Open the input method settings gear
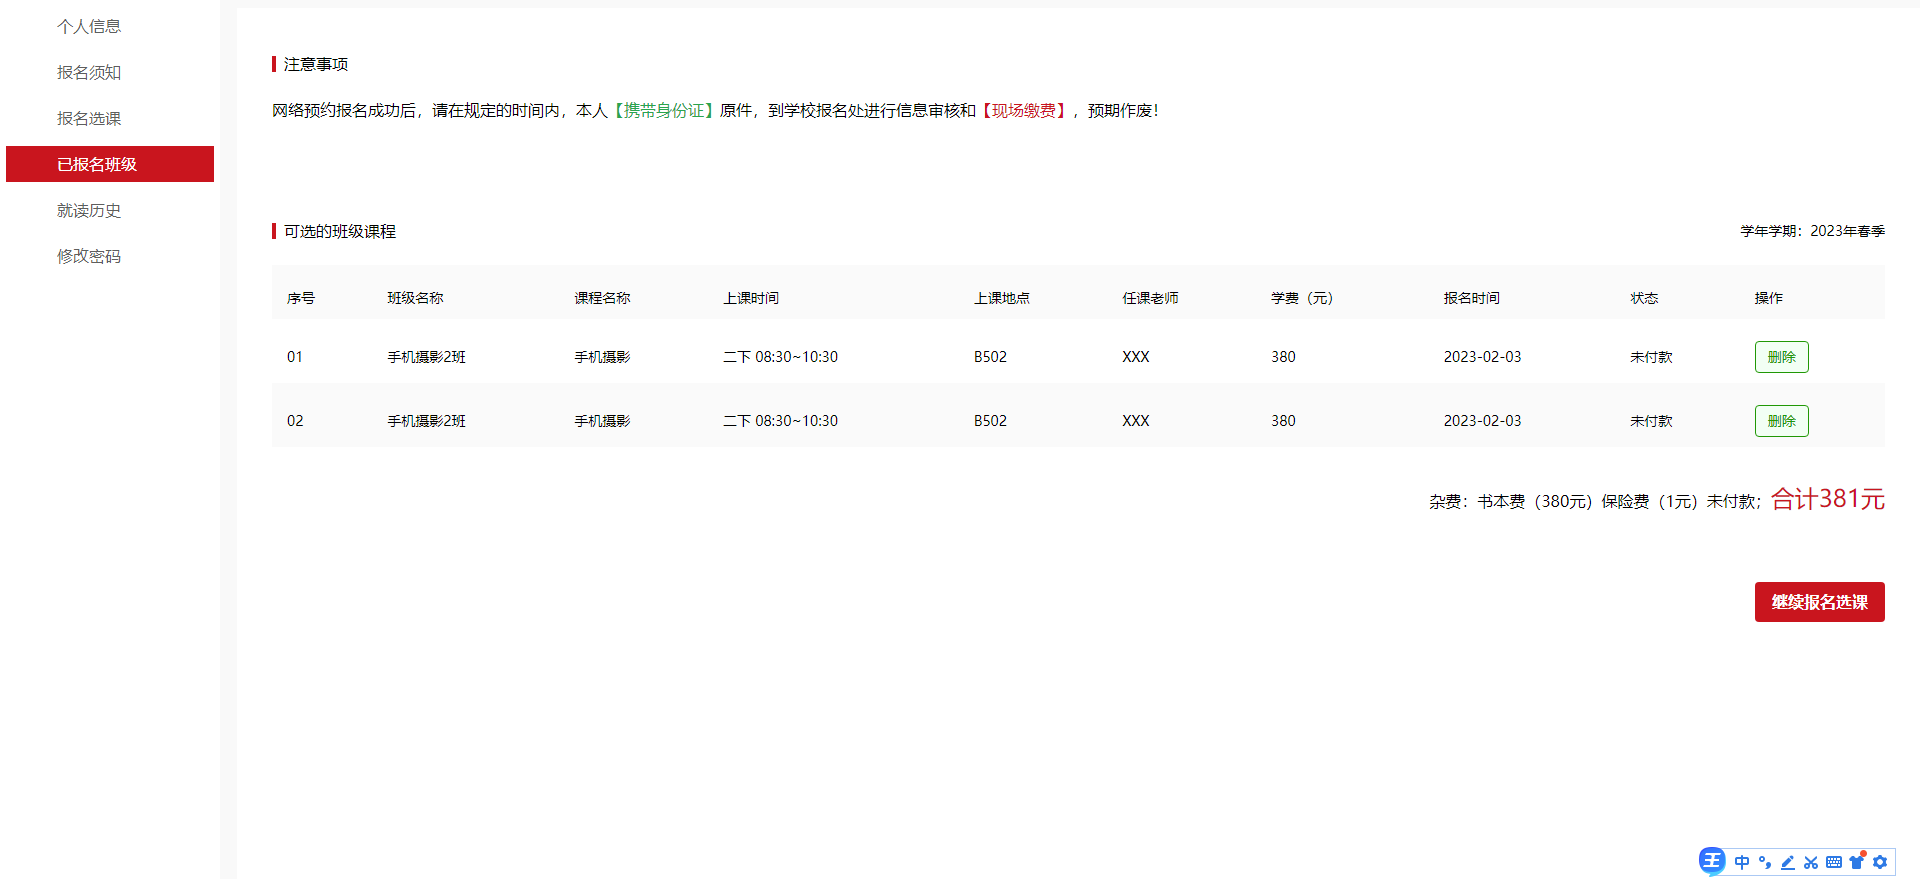Viewport: 1920px width, 879px height. point(1880,862)
